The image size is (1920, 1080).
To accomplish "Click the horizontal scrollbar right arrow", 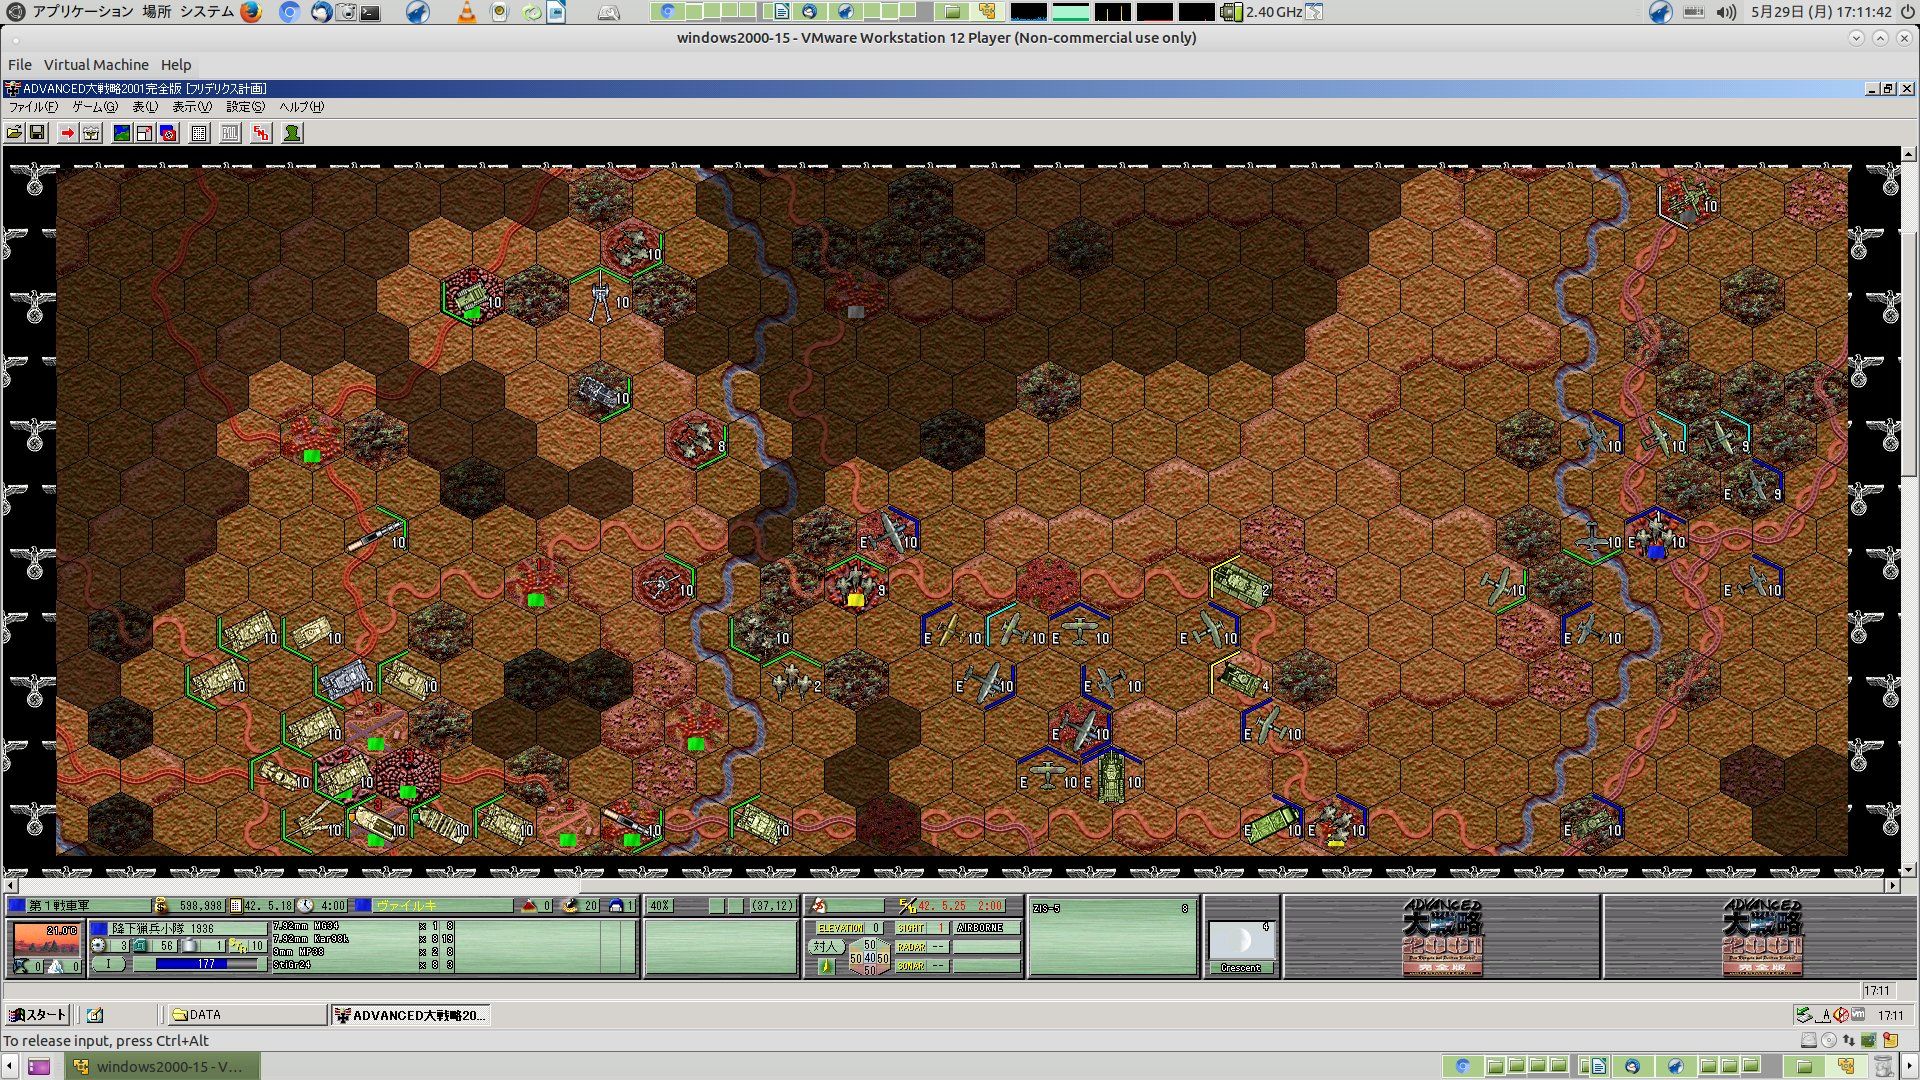I will coord(1893,885).
